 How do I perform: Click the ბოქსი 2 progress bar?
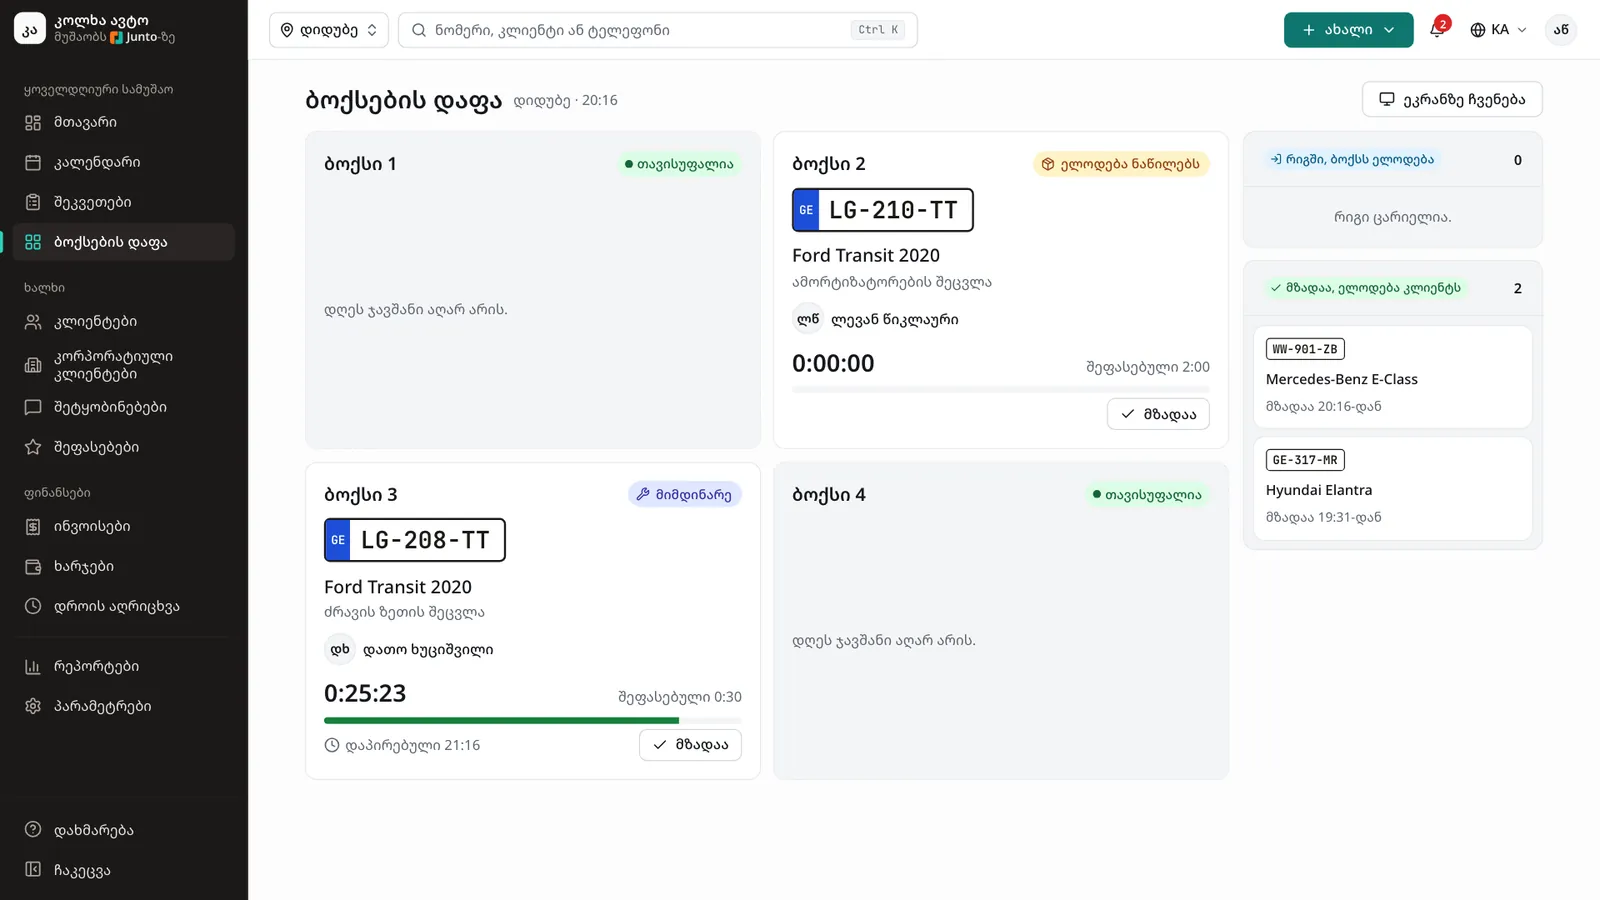(1001, 389)
